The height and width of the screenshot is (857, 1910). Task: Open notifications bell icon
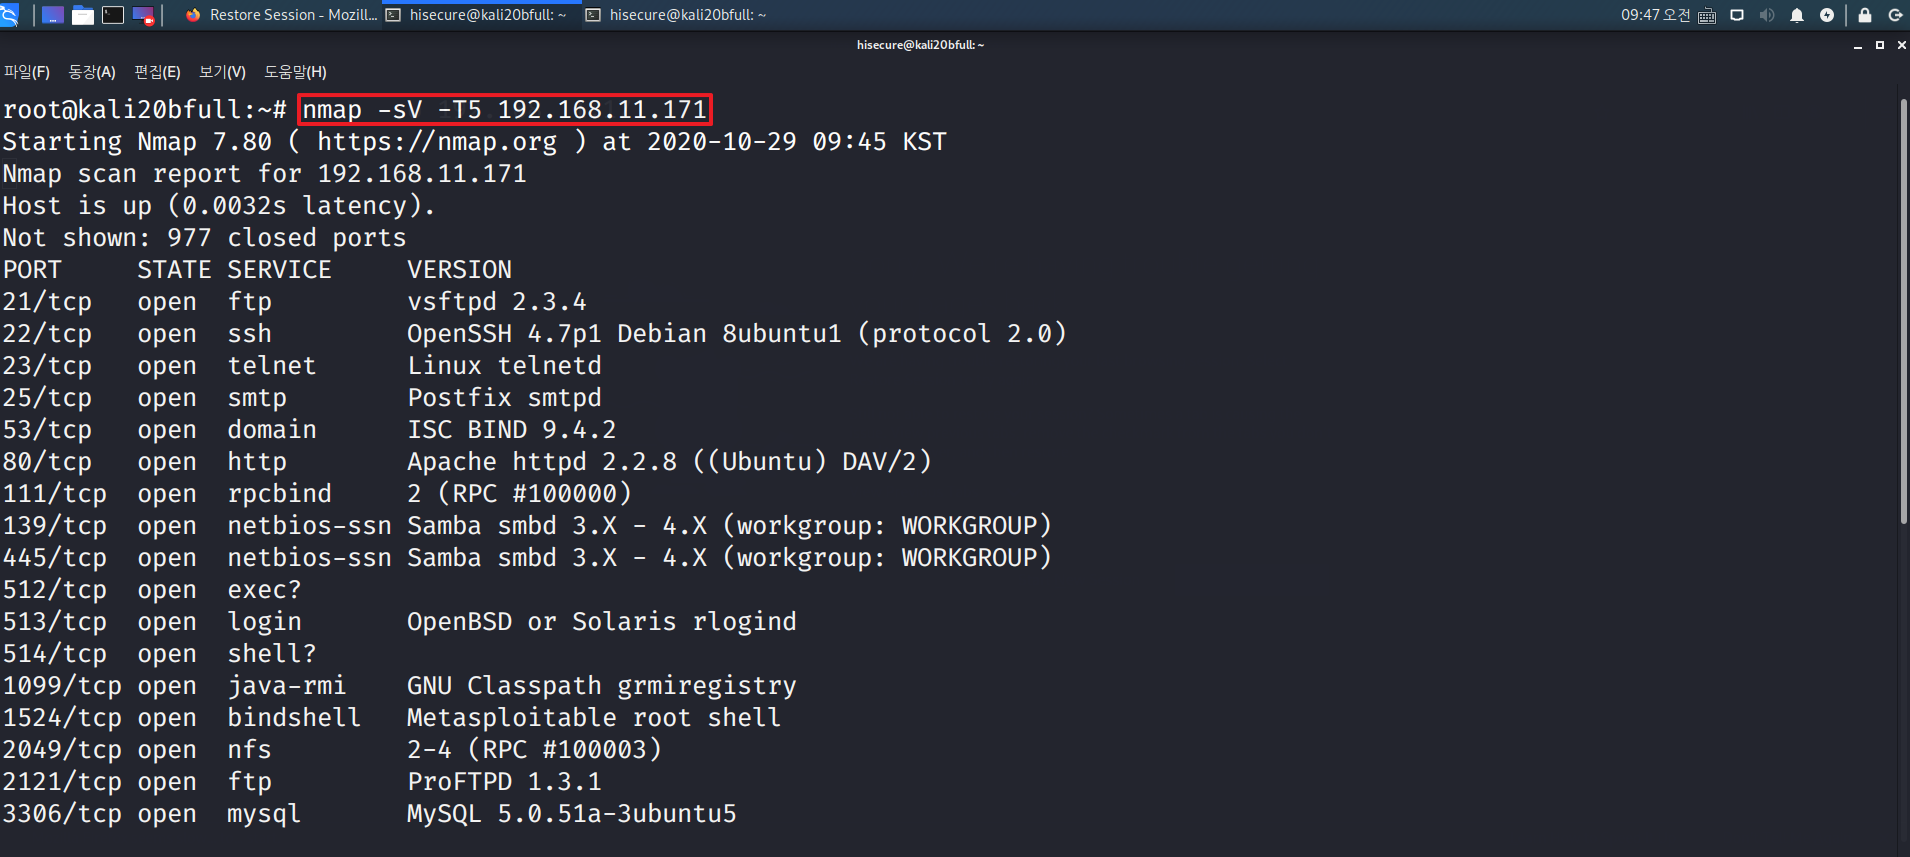[1797, 15]
